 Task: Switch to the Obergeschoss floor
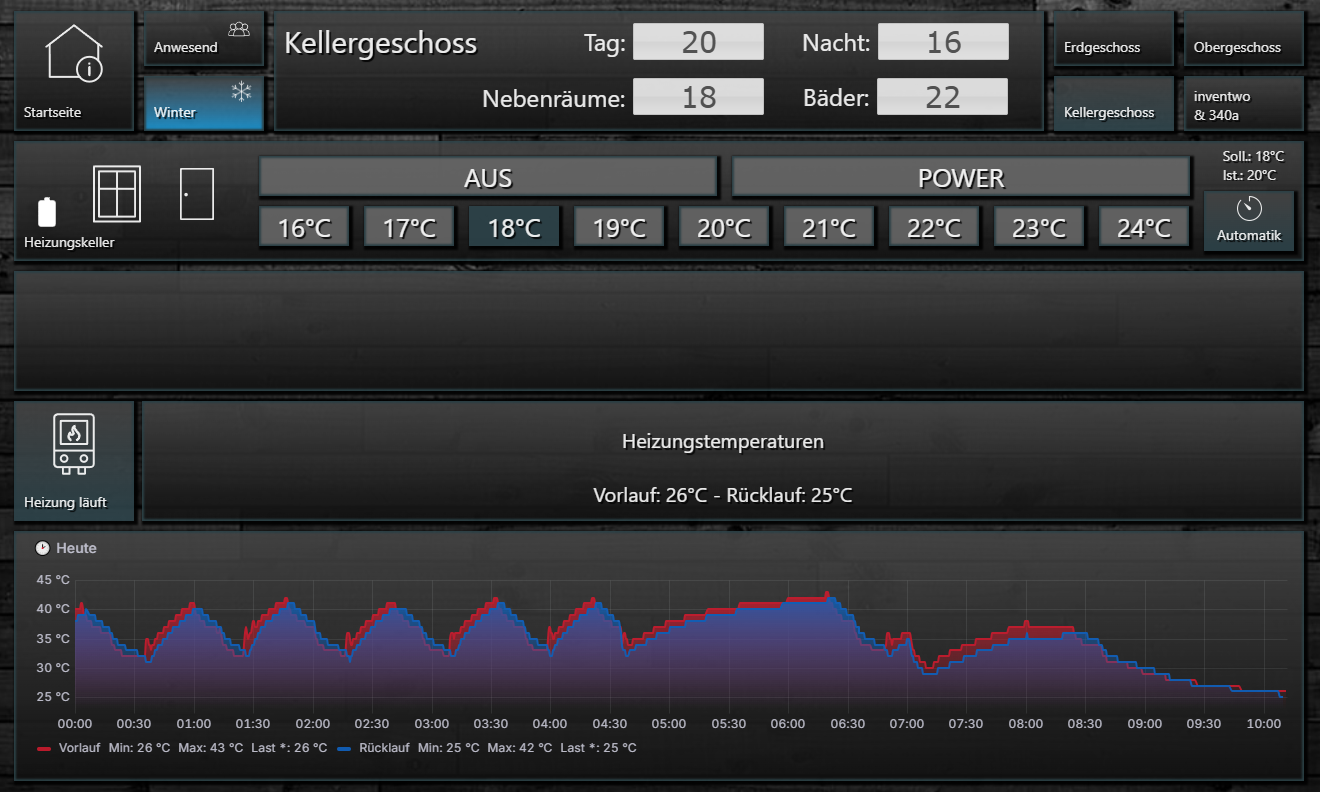click(1244, 39)
